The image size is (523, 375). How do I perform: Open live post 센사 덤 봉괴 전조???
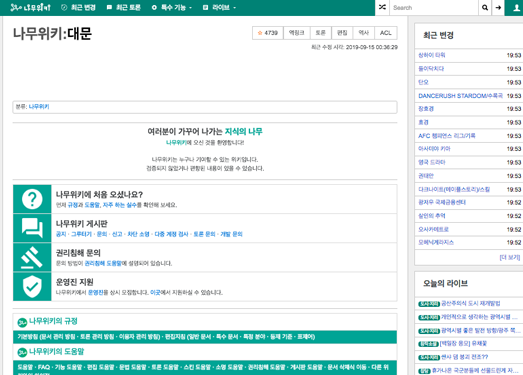click(x=465, y=357)
